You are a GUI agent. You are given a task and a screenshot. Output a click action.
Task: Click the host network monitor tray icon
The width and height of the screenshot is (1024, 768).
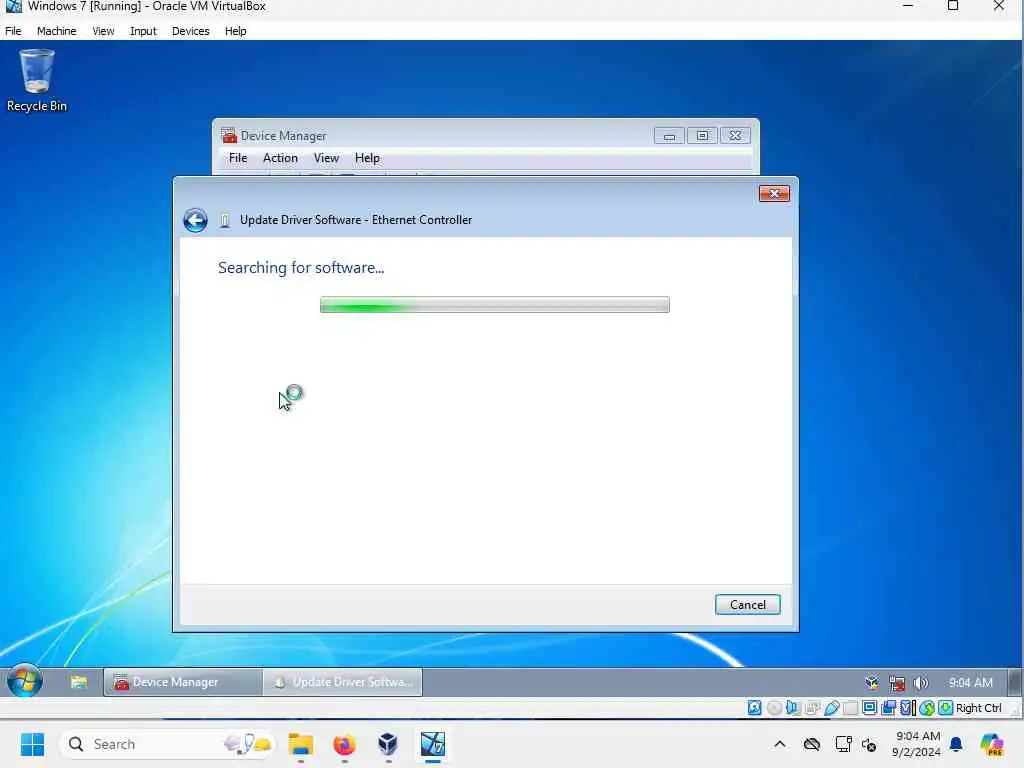[843, 744]
